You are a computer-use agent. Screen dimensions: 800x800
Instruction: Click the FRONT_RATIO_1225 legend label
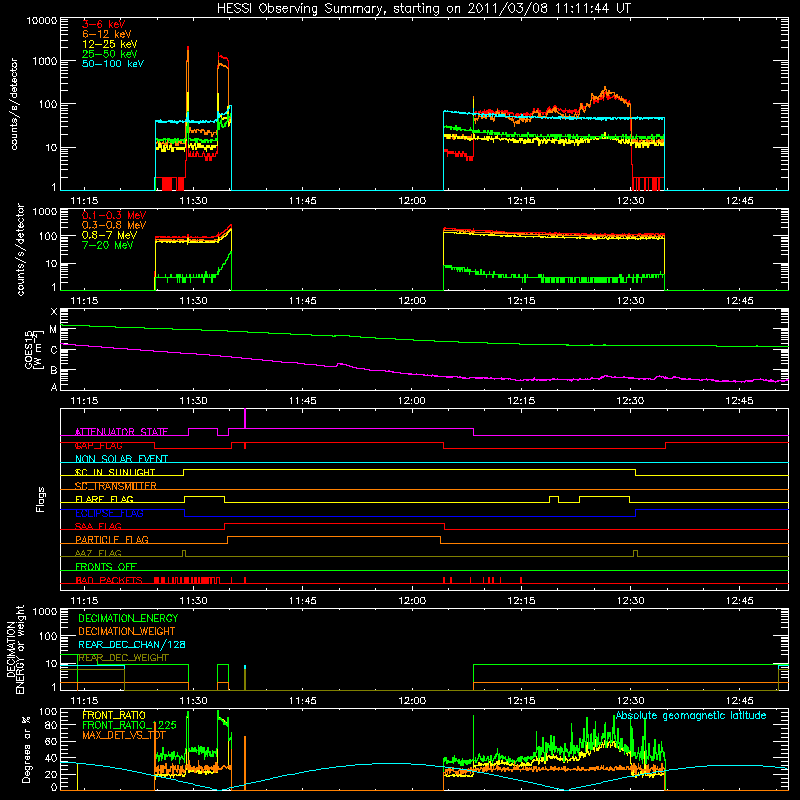click(x=129, y=725)
